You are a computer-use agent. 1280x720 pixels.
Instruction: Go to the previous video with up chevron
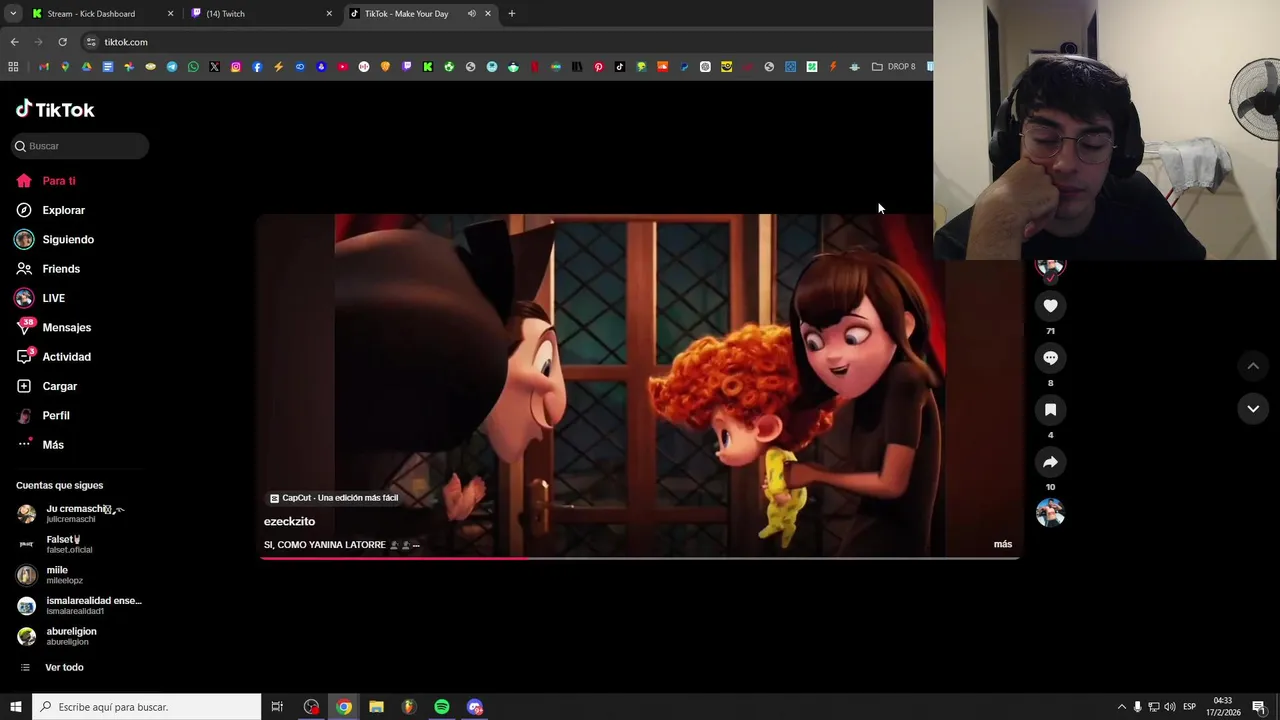coord(1253,366)
